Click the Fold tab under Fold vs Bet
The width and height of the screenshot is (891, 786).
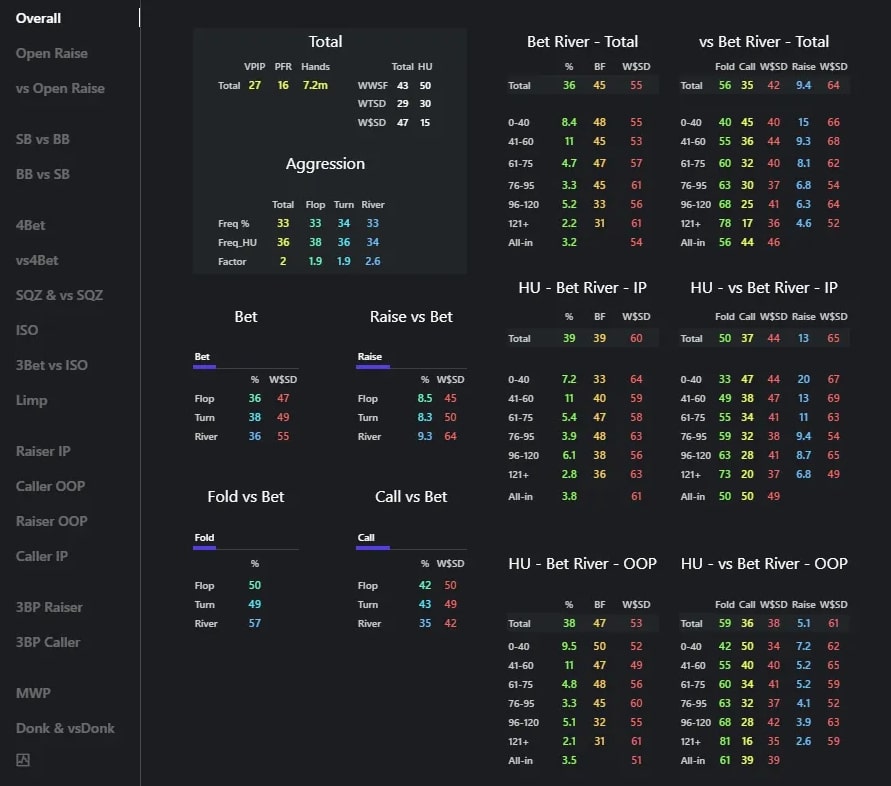(204, 538)
